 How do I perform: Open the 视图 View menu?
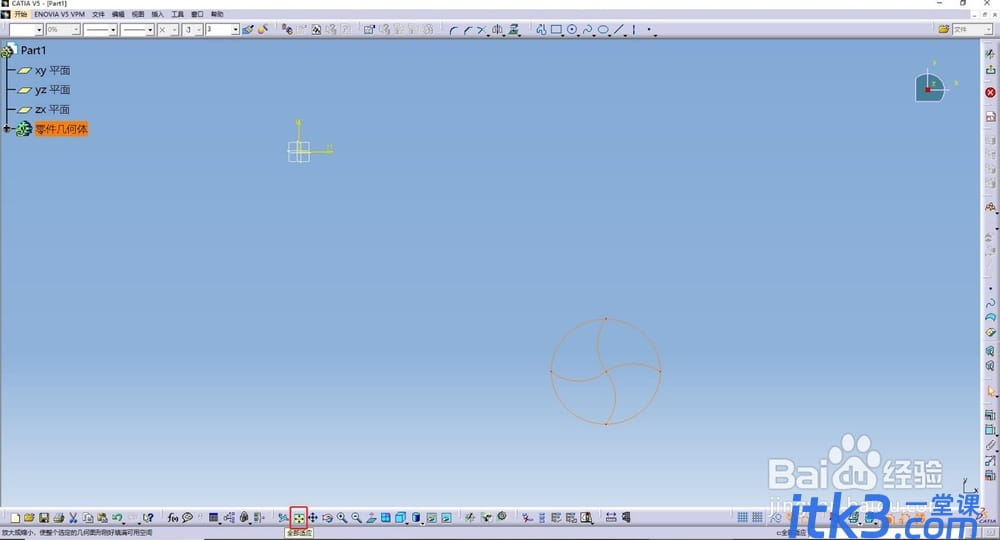coord(138,14)
